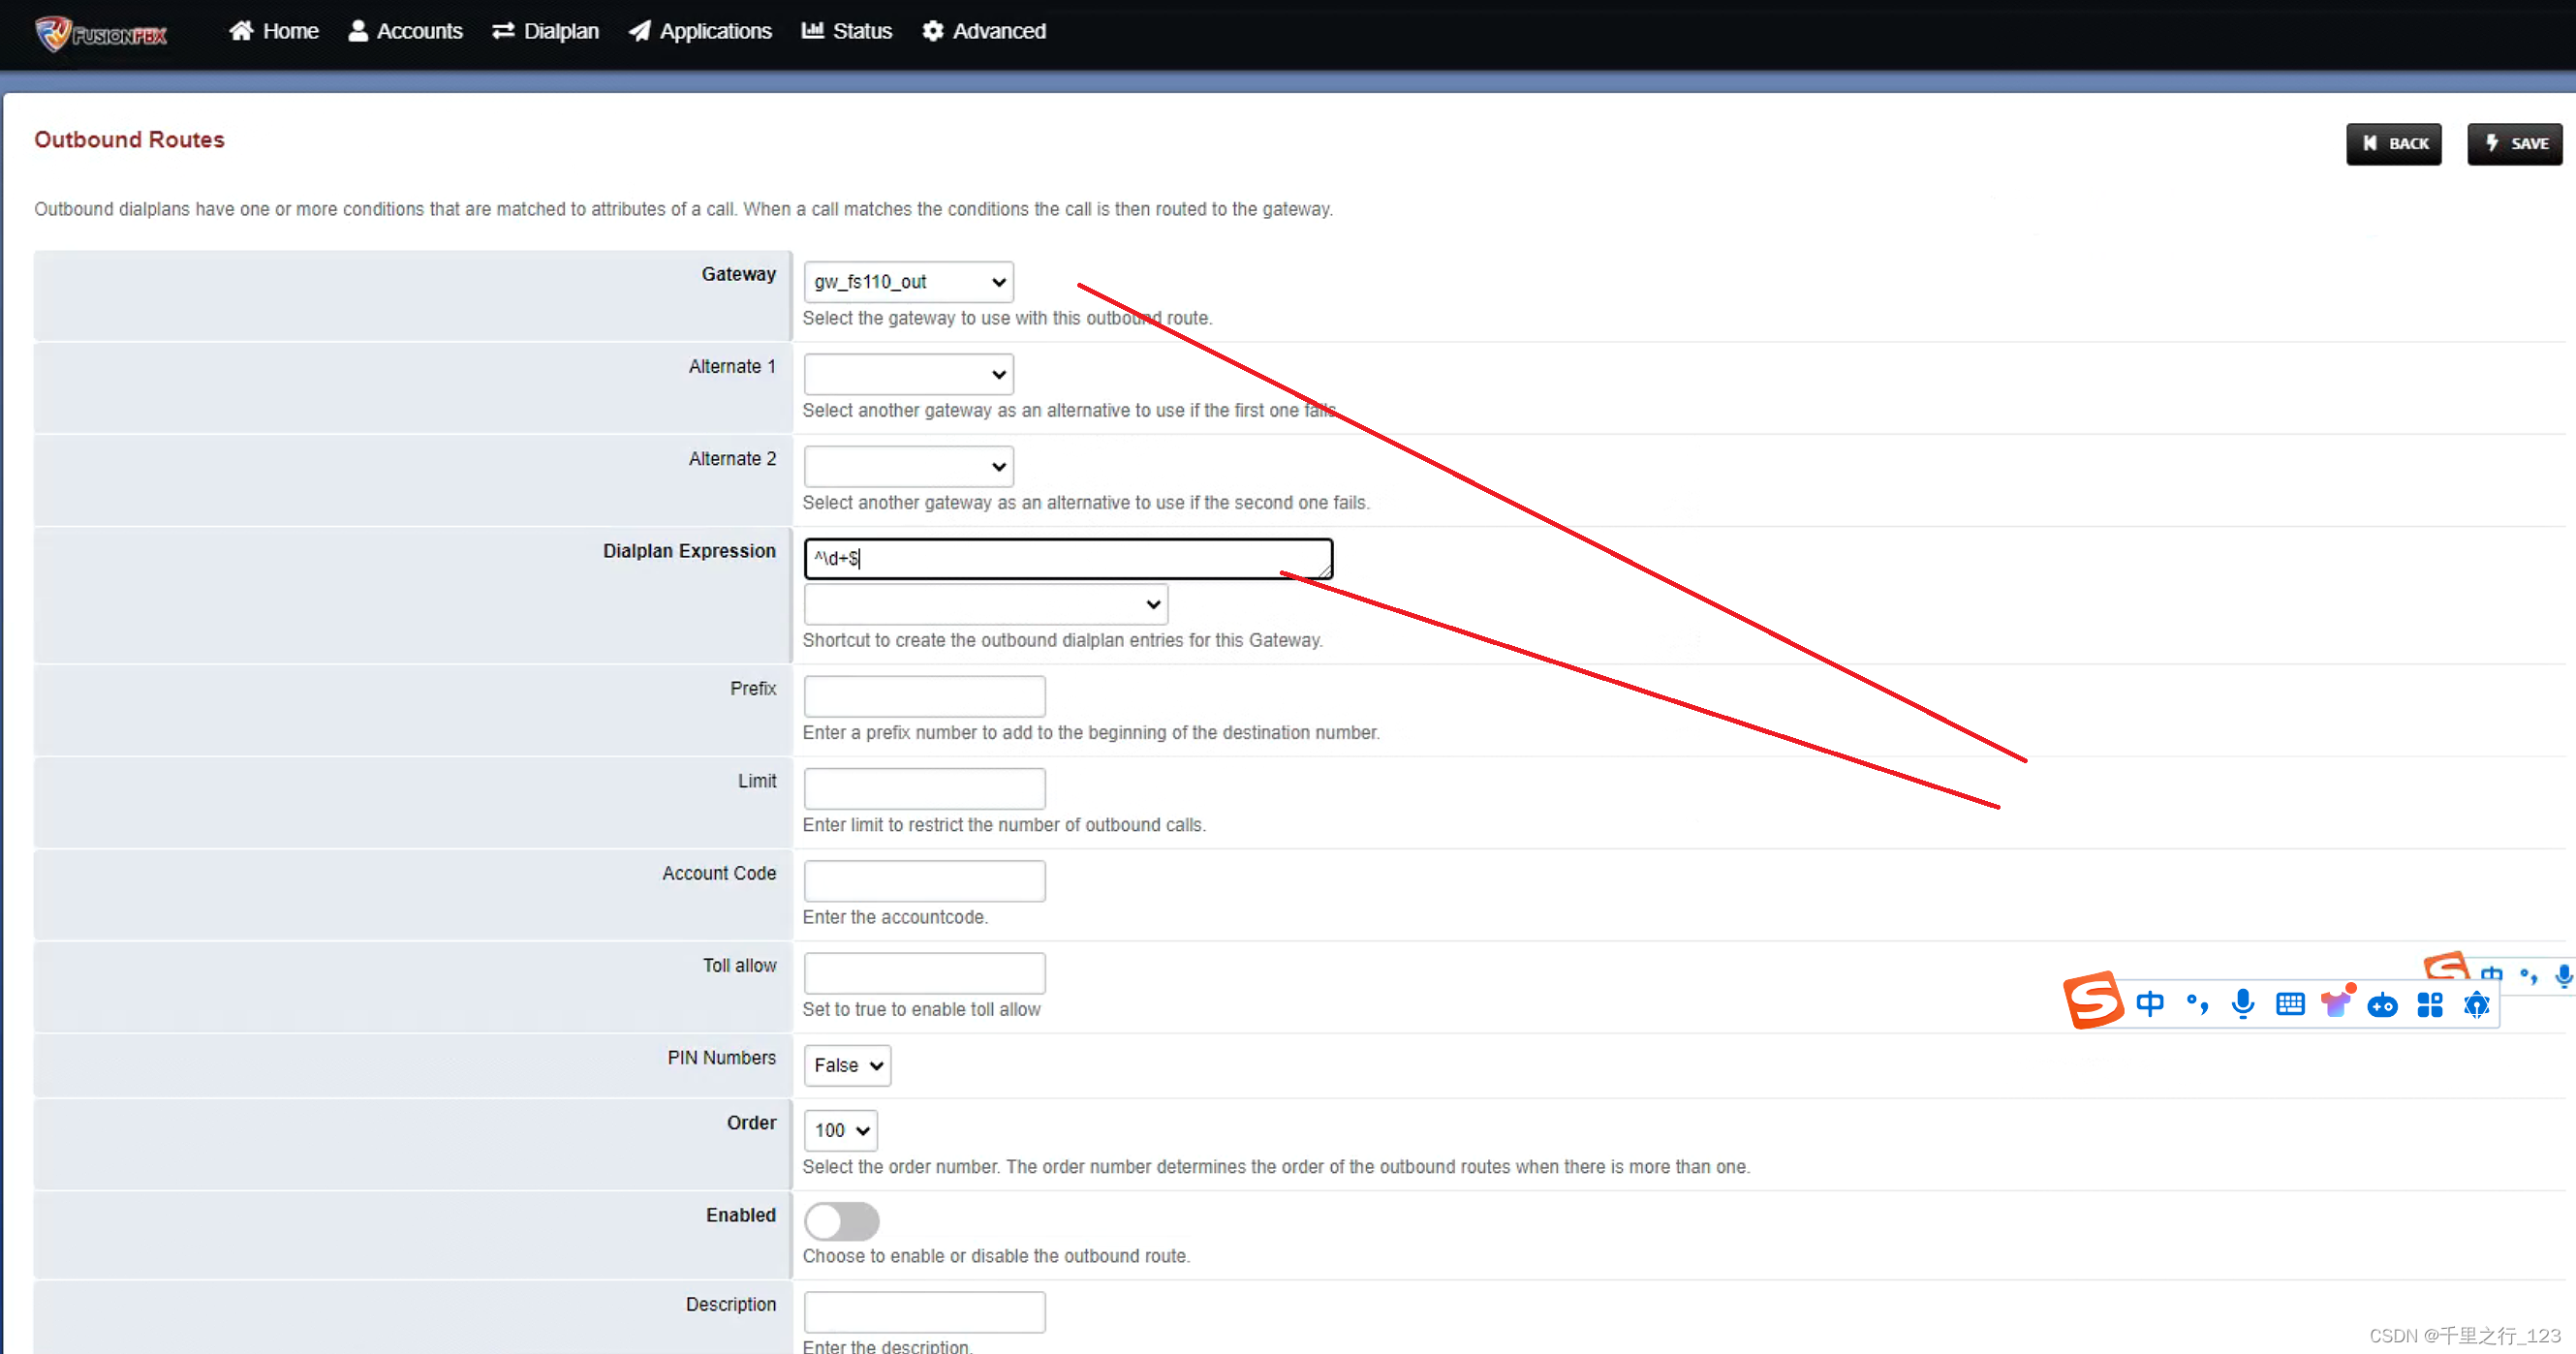Open the soft keyboard icon
Image resolution: width=2576 pixels, height=1354 pixels.
(2289, 1004)
